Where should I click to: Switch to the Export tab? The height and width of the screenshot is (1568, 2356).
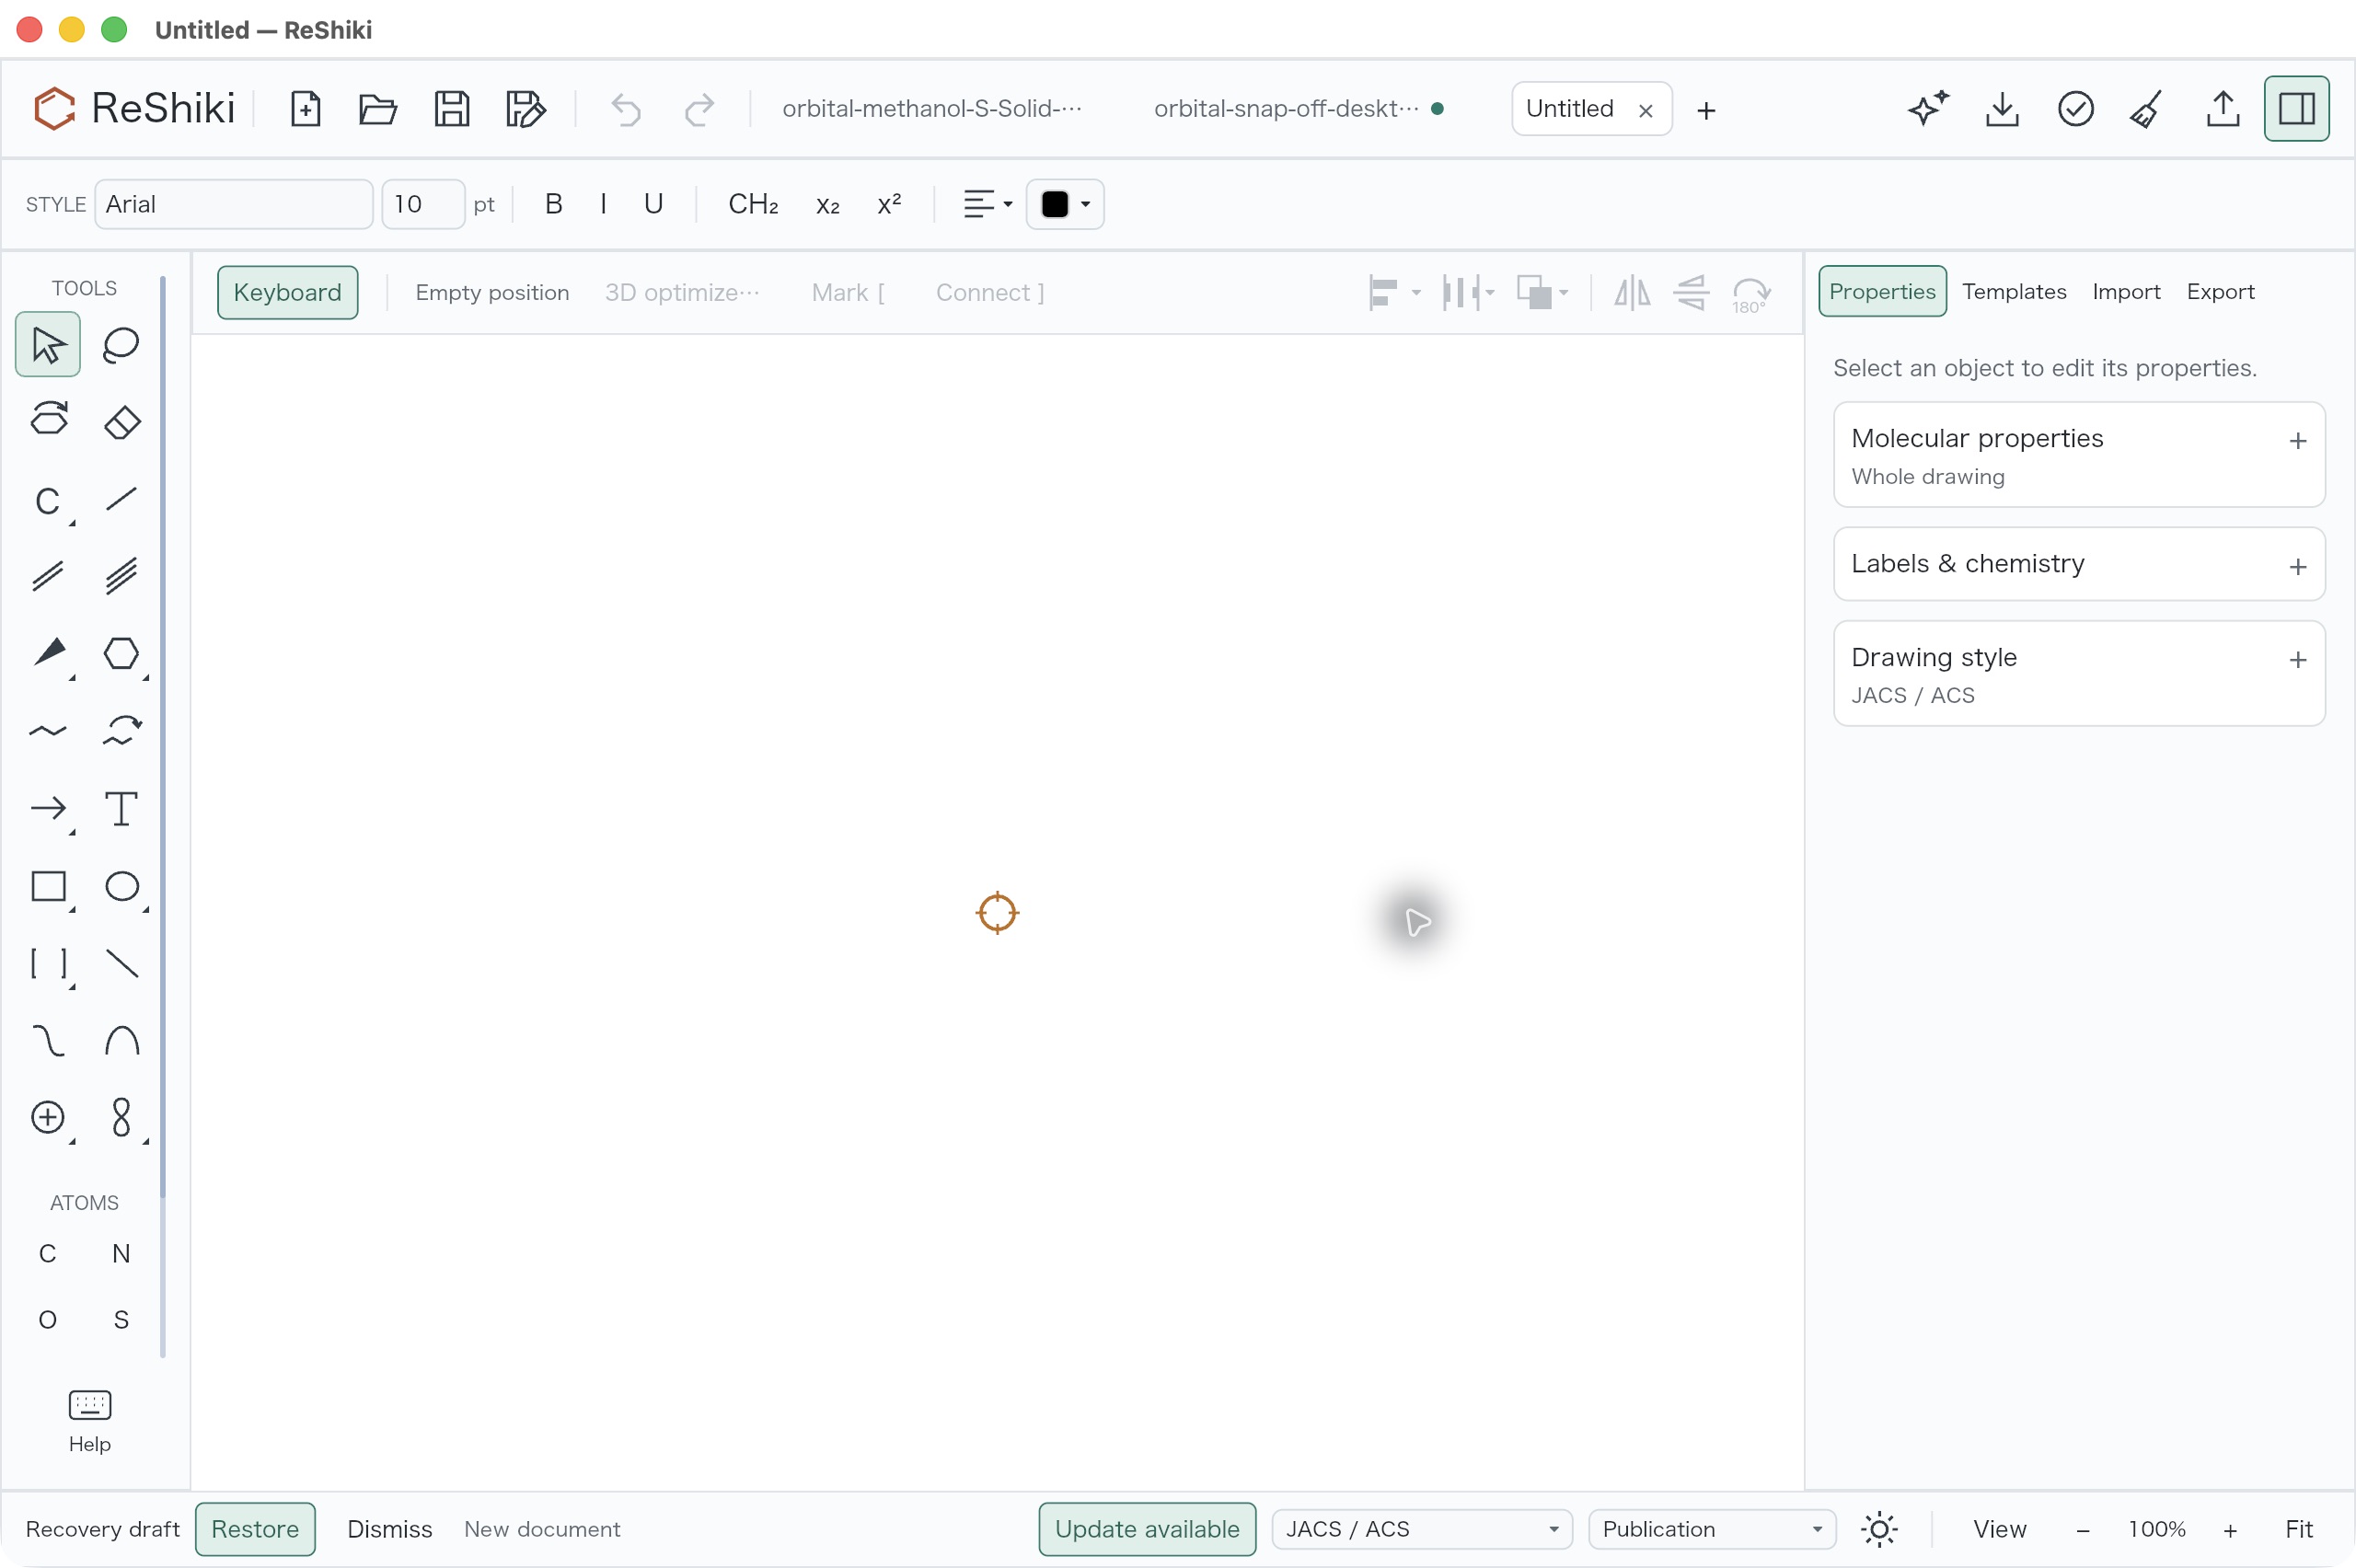(2219, 291)
